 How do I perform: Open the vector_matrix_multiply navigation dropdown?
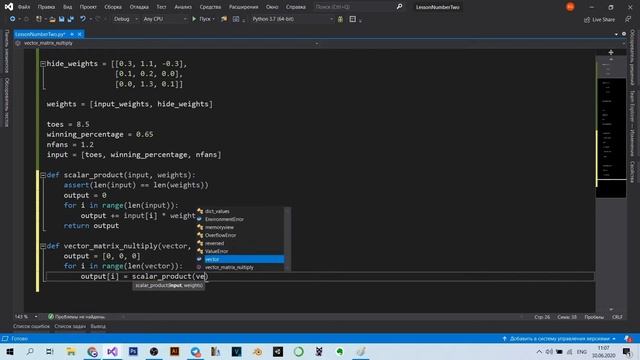(167, 43)
